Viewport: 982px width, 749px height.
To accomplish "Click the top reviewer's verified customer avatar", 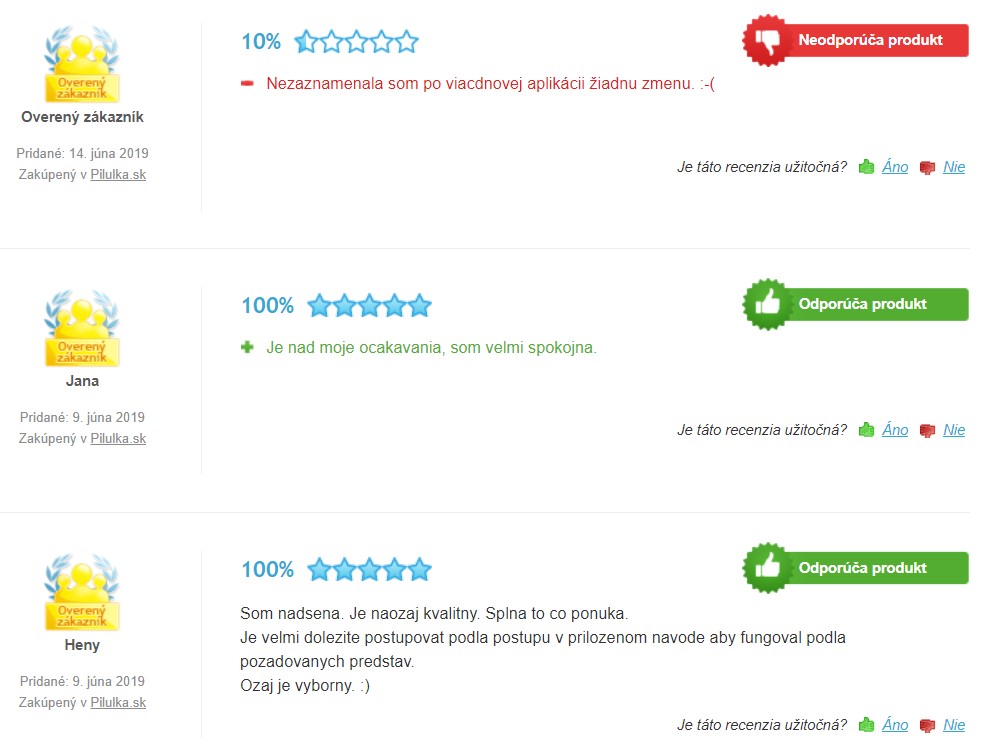I will point(82,64).
